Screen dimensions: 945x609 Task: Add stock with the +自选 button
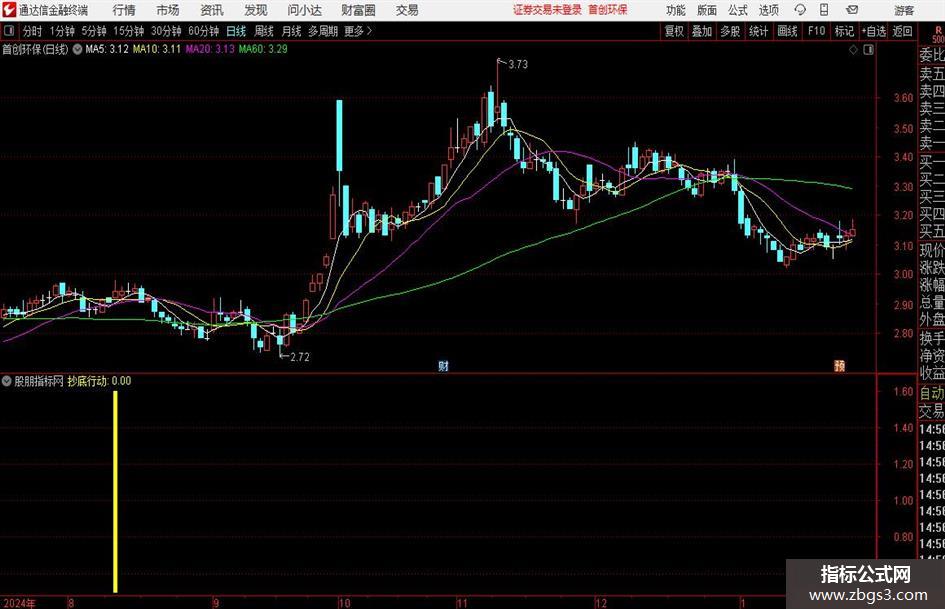[874, 31]
